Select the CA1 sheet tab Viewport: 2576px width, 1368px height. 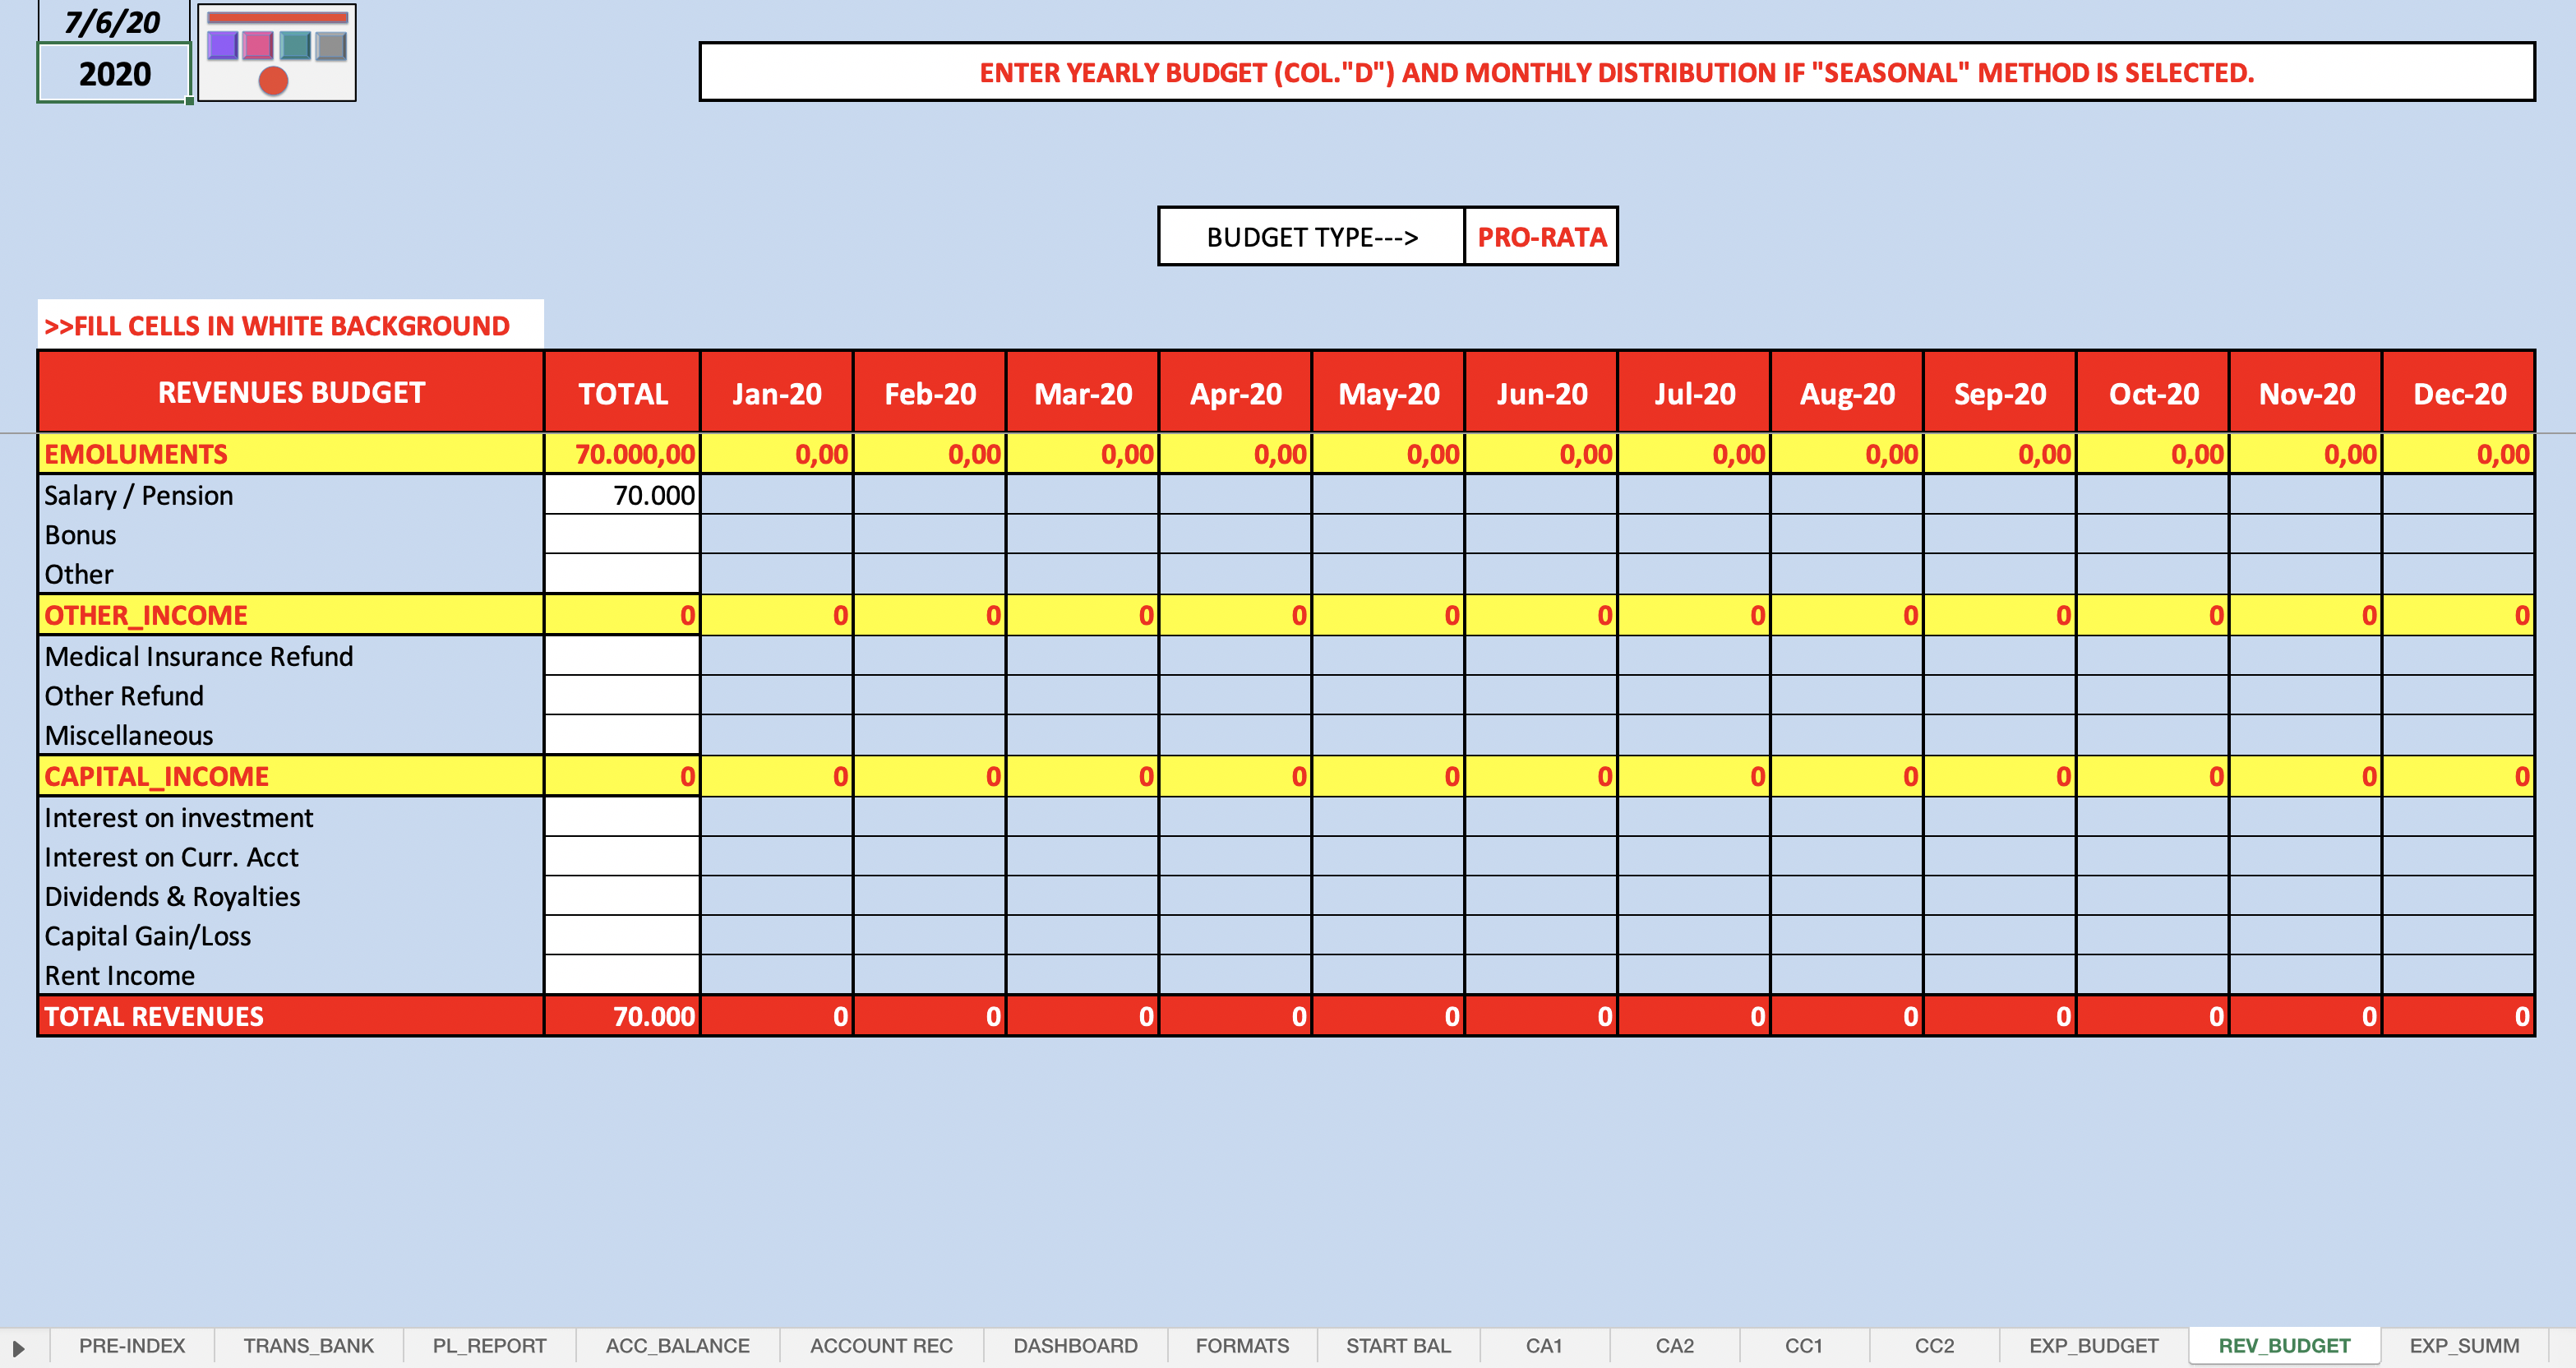[1544, 1346]
